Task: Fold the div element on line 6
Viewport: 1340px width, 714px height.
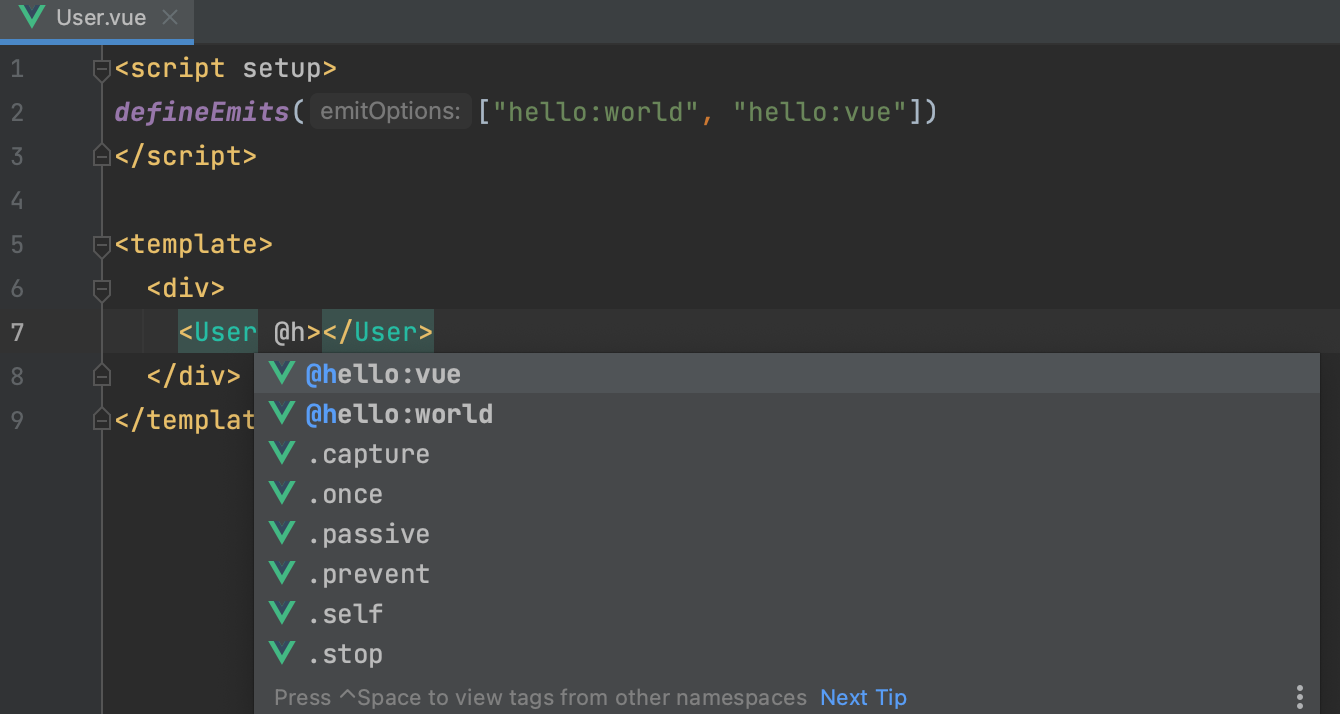Action: coord(101,289)
